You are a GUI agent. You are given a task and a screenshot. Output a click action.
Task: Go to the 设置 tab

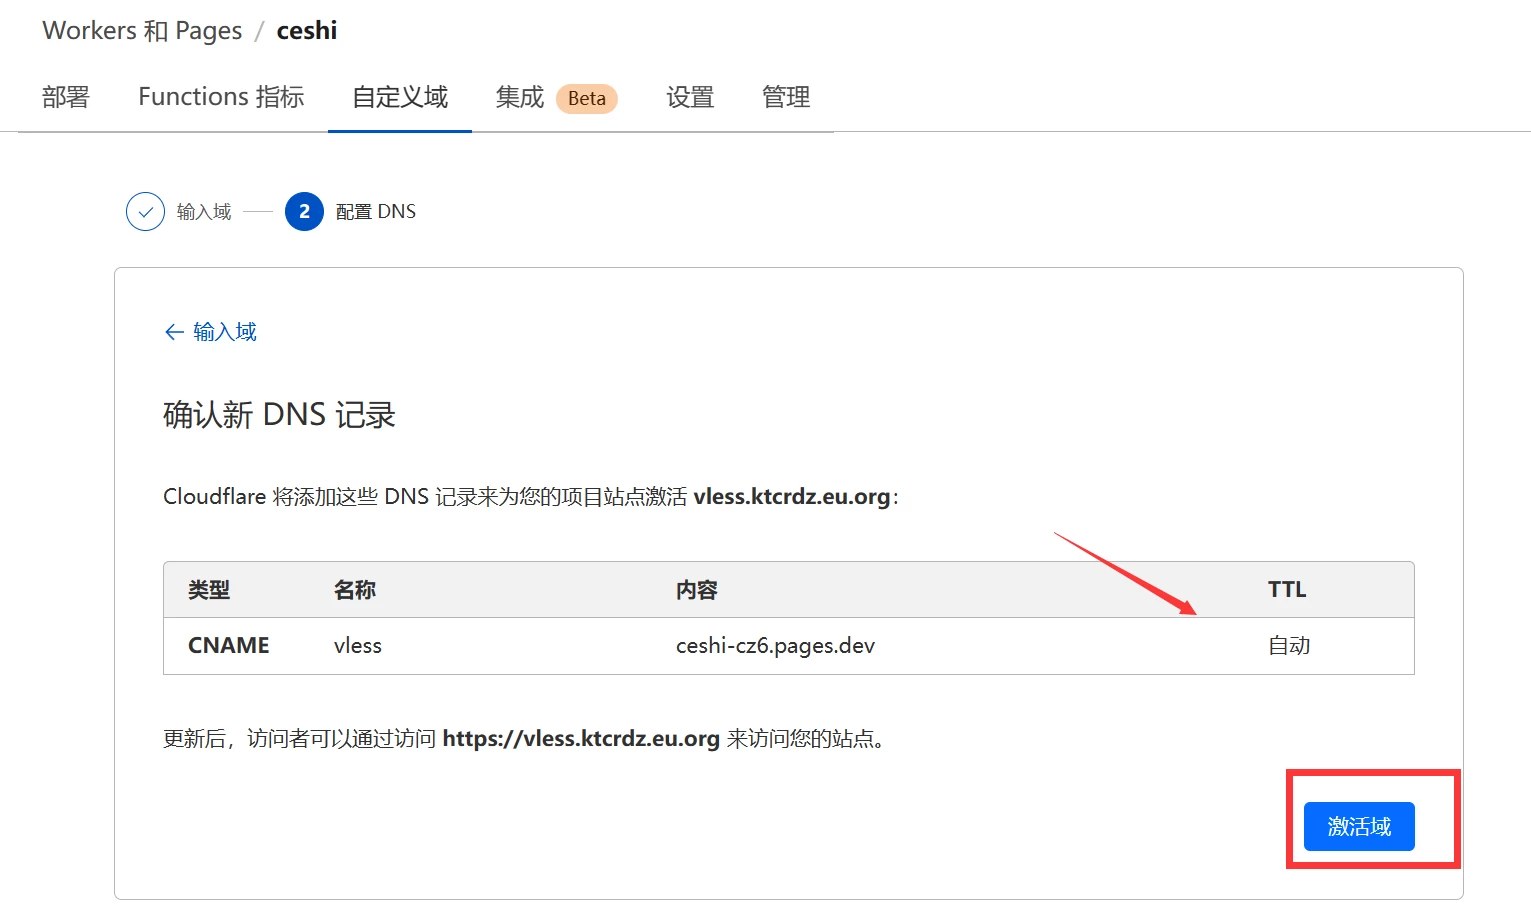coord(690,97)
